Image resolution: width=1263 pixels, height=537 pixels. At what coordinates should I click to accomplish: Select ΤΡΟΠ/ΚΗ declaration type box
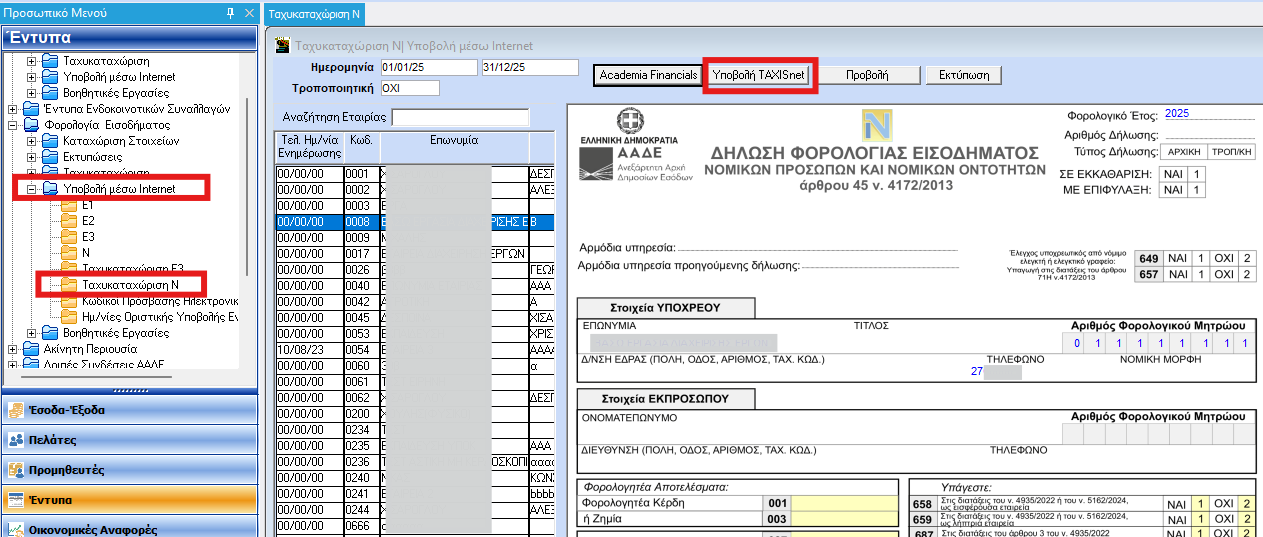[x=1230, y=152]
